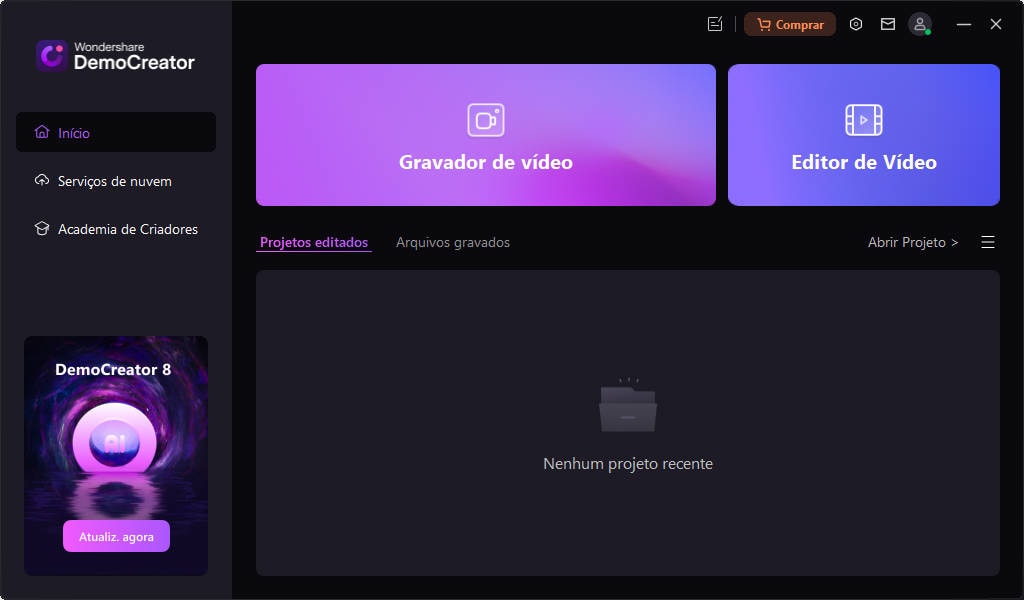Open settings hexagon icon in title bar
This screenshot has height=600, width=1024.
[x=856, y=24]
